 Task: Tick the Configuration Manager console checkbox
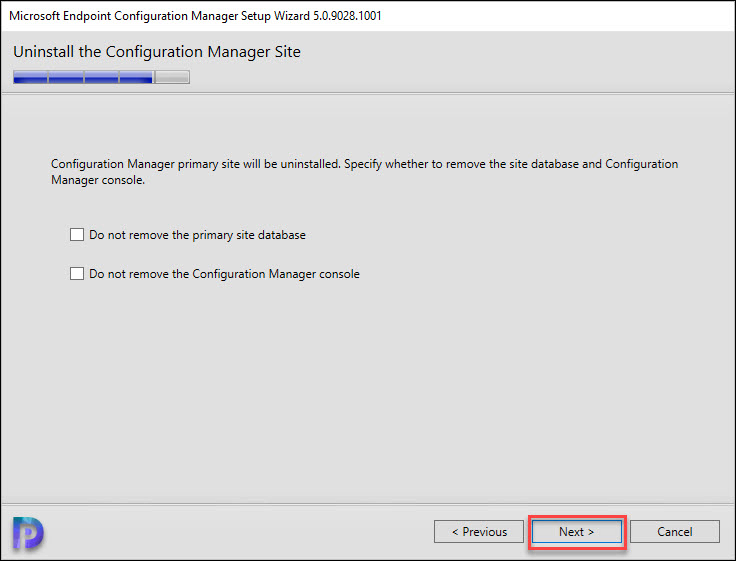(x=77, y=273)
